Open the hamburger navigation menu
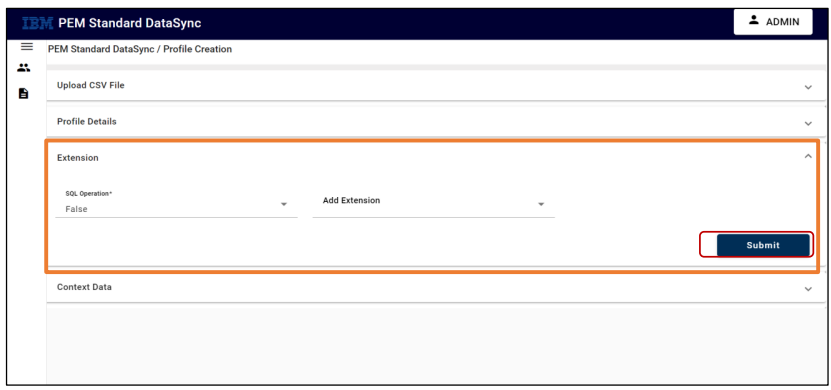 click(26, 47)
